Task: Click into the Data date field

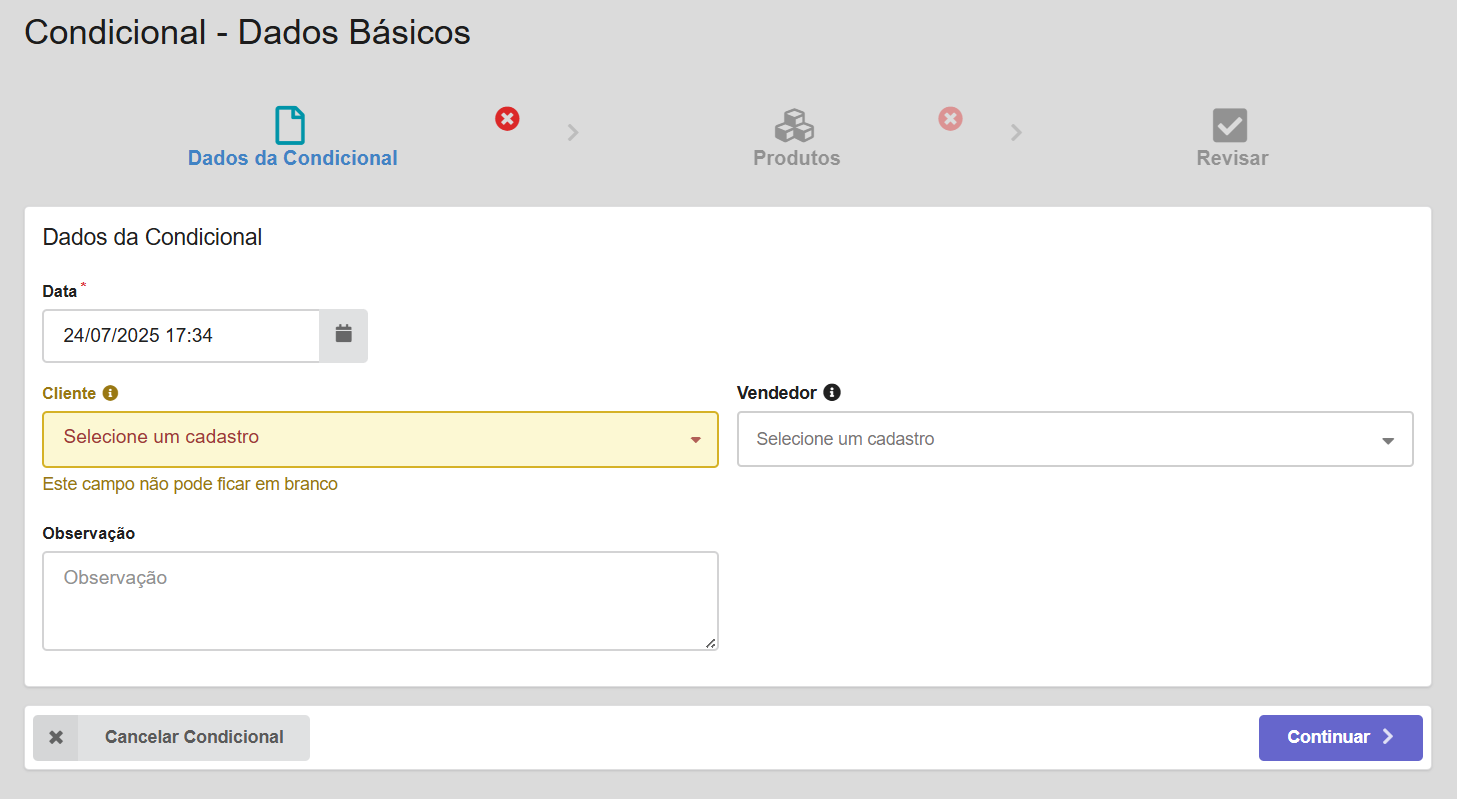Action: pos(181,336)
